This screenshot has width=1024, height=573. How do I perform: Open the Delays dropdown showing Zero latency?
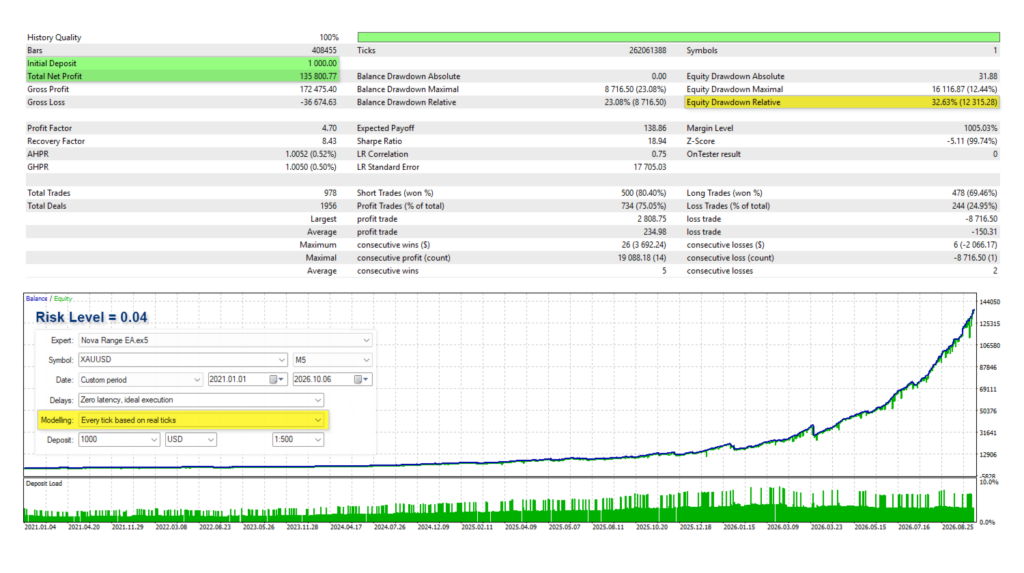click(x=318, y=400)
